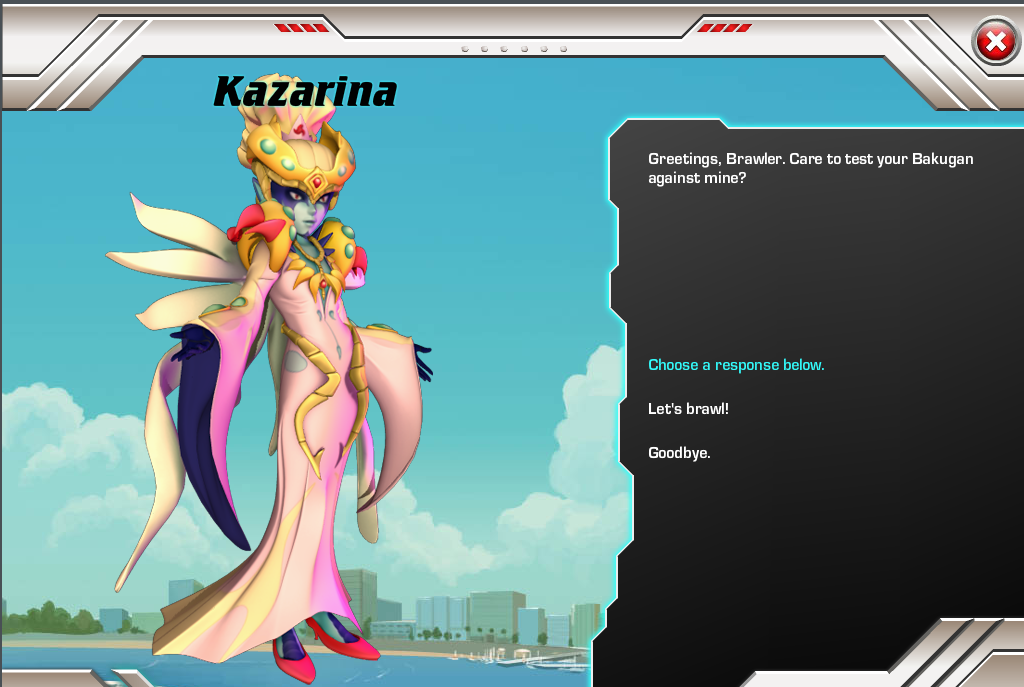1024x687 pixels.
Task: Select the "Goodbye." response
Action: tap(679, 453)
